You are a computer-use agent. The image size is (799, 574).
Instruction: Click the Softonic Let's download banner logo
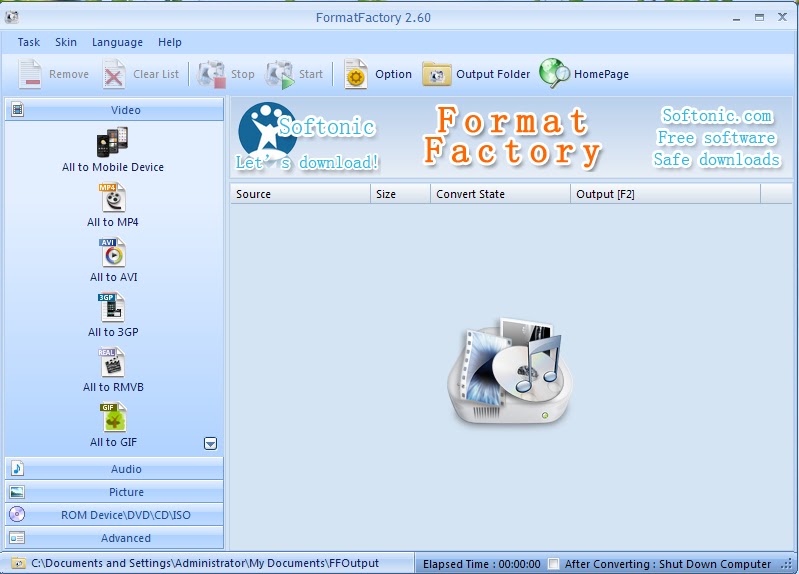pos(307,137)
